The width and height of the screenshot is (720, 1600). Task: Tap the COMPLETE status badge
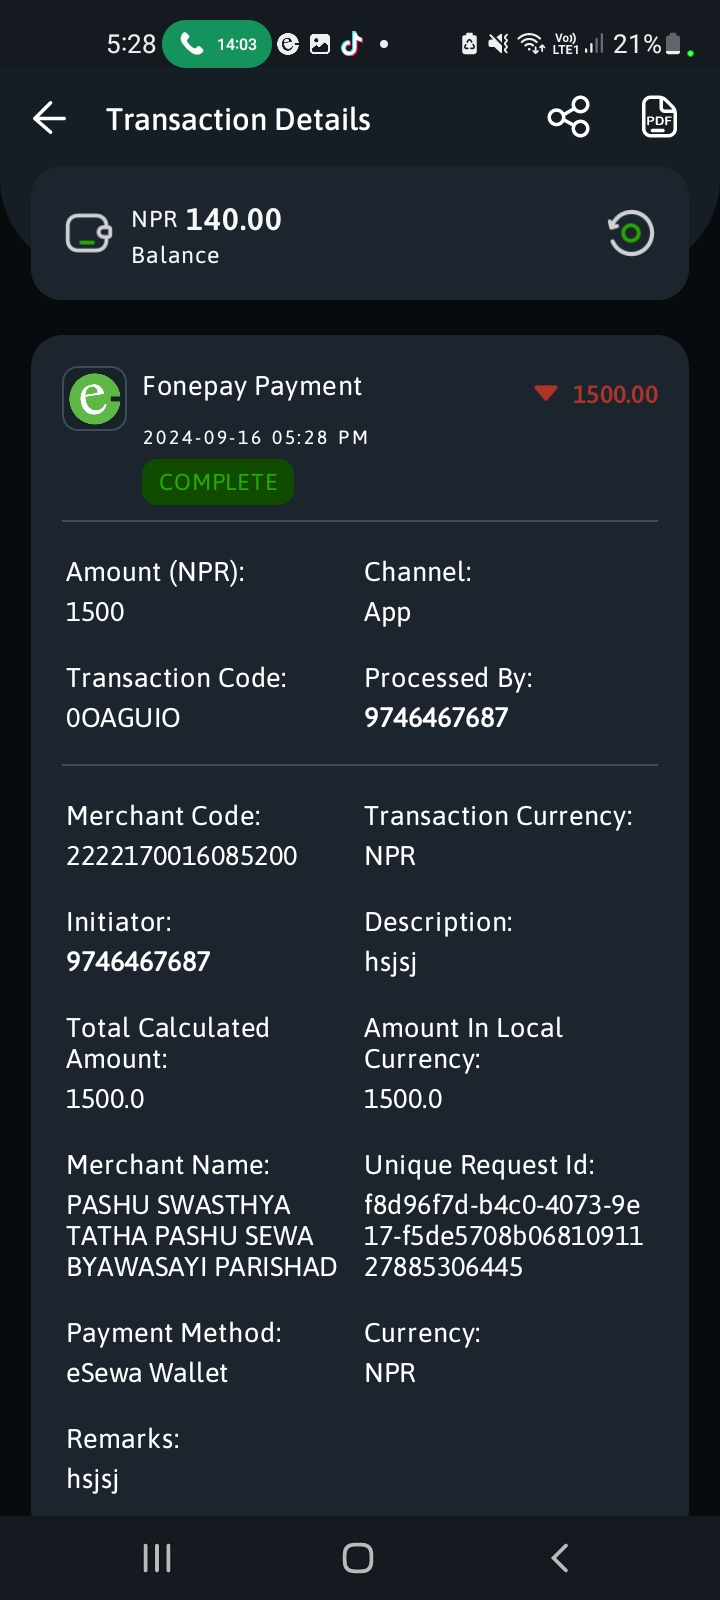pos(218,482)
